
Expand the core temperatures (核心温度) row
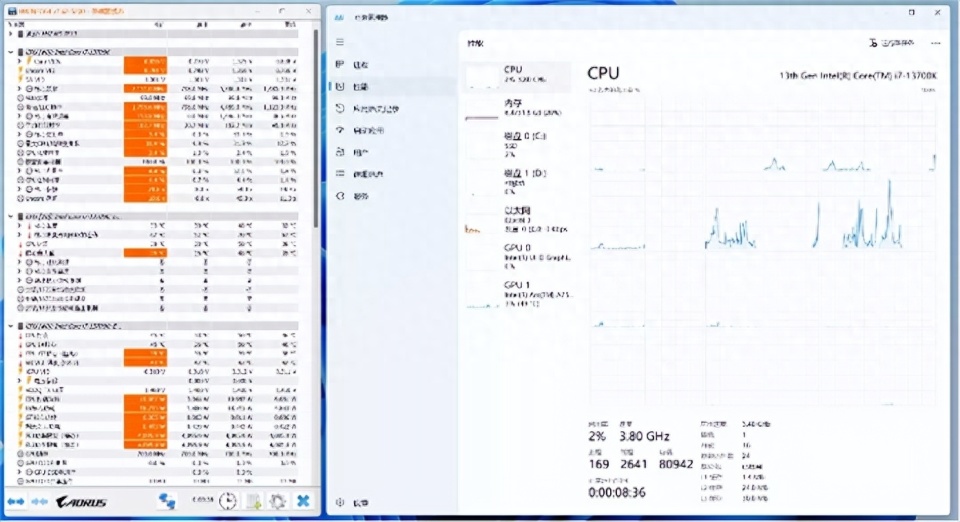click(x=20, y=225)
